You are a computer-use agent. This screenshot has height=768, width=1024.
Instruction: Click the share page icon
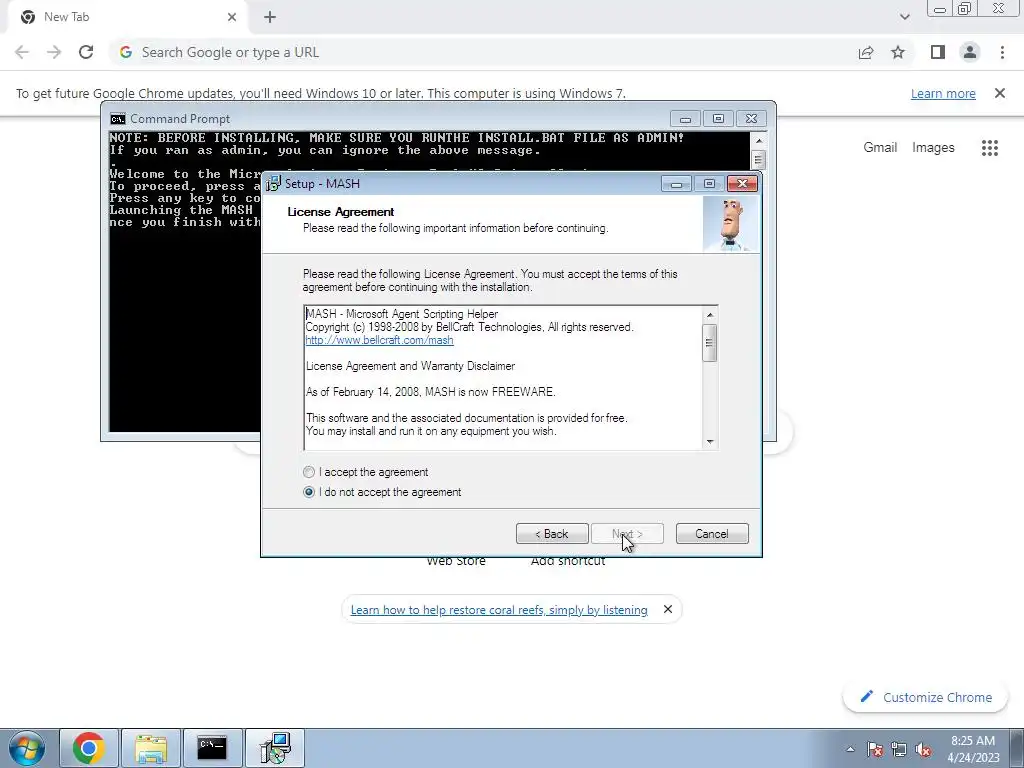click(x=866, y=52)
